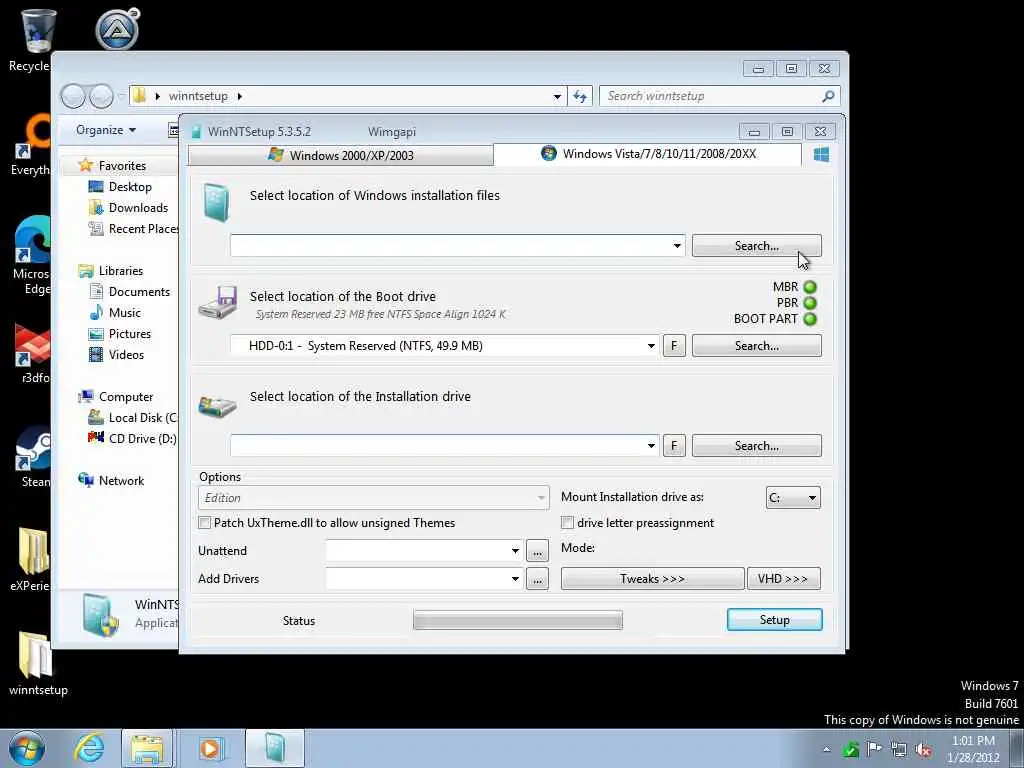
Task: Click the BOOT PART green status light
Action: click(810, 319)
